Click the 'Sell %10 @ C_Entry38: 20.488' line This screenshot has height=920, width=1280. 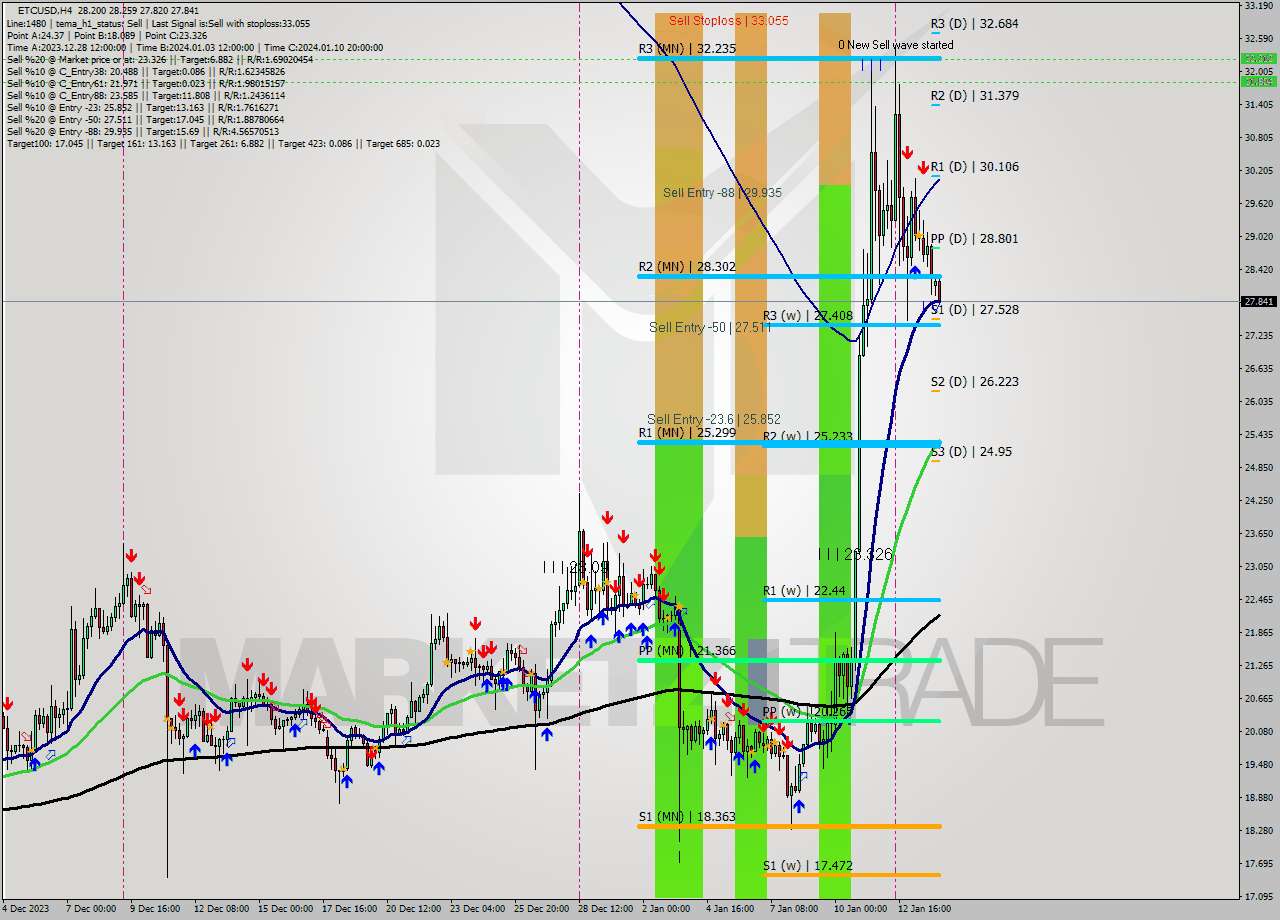145,72
